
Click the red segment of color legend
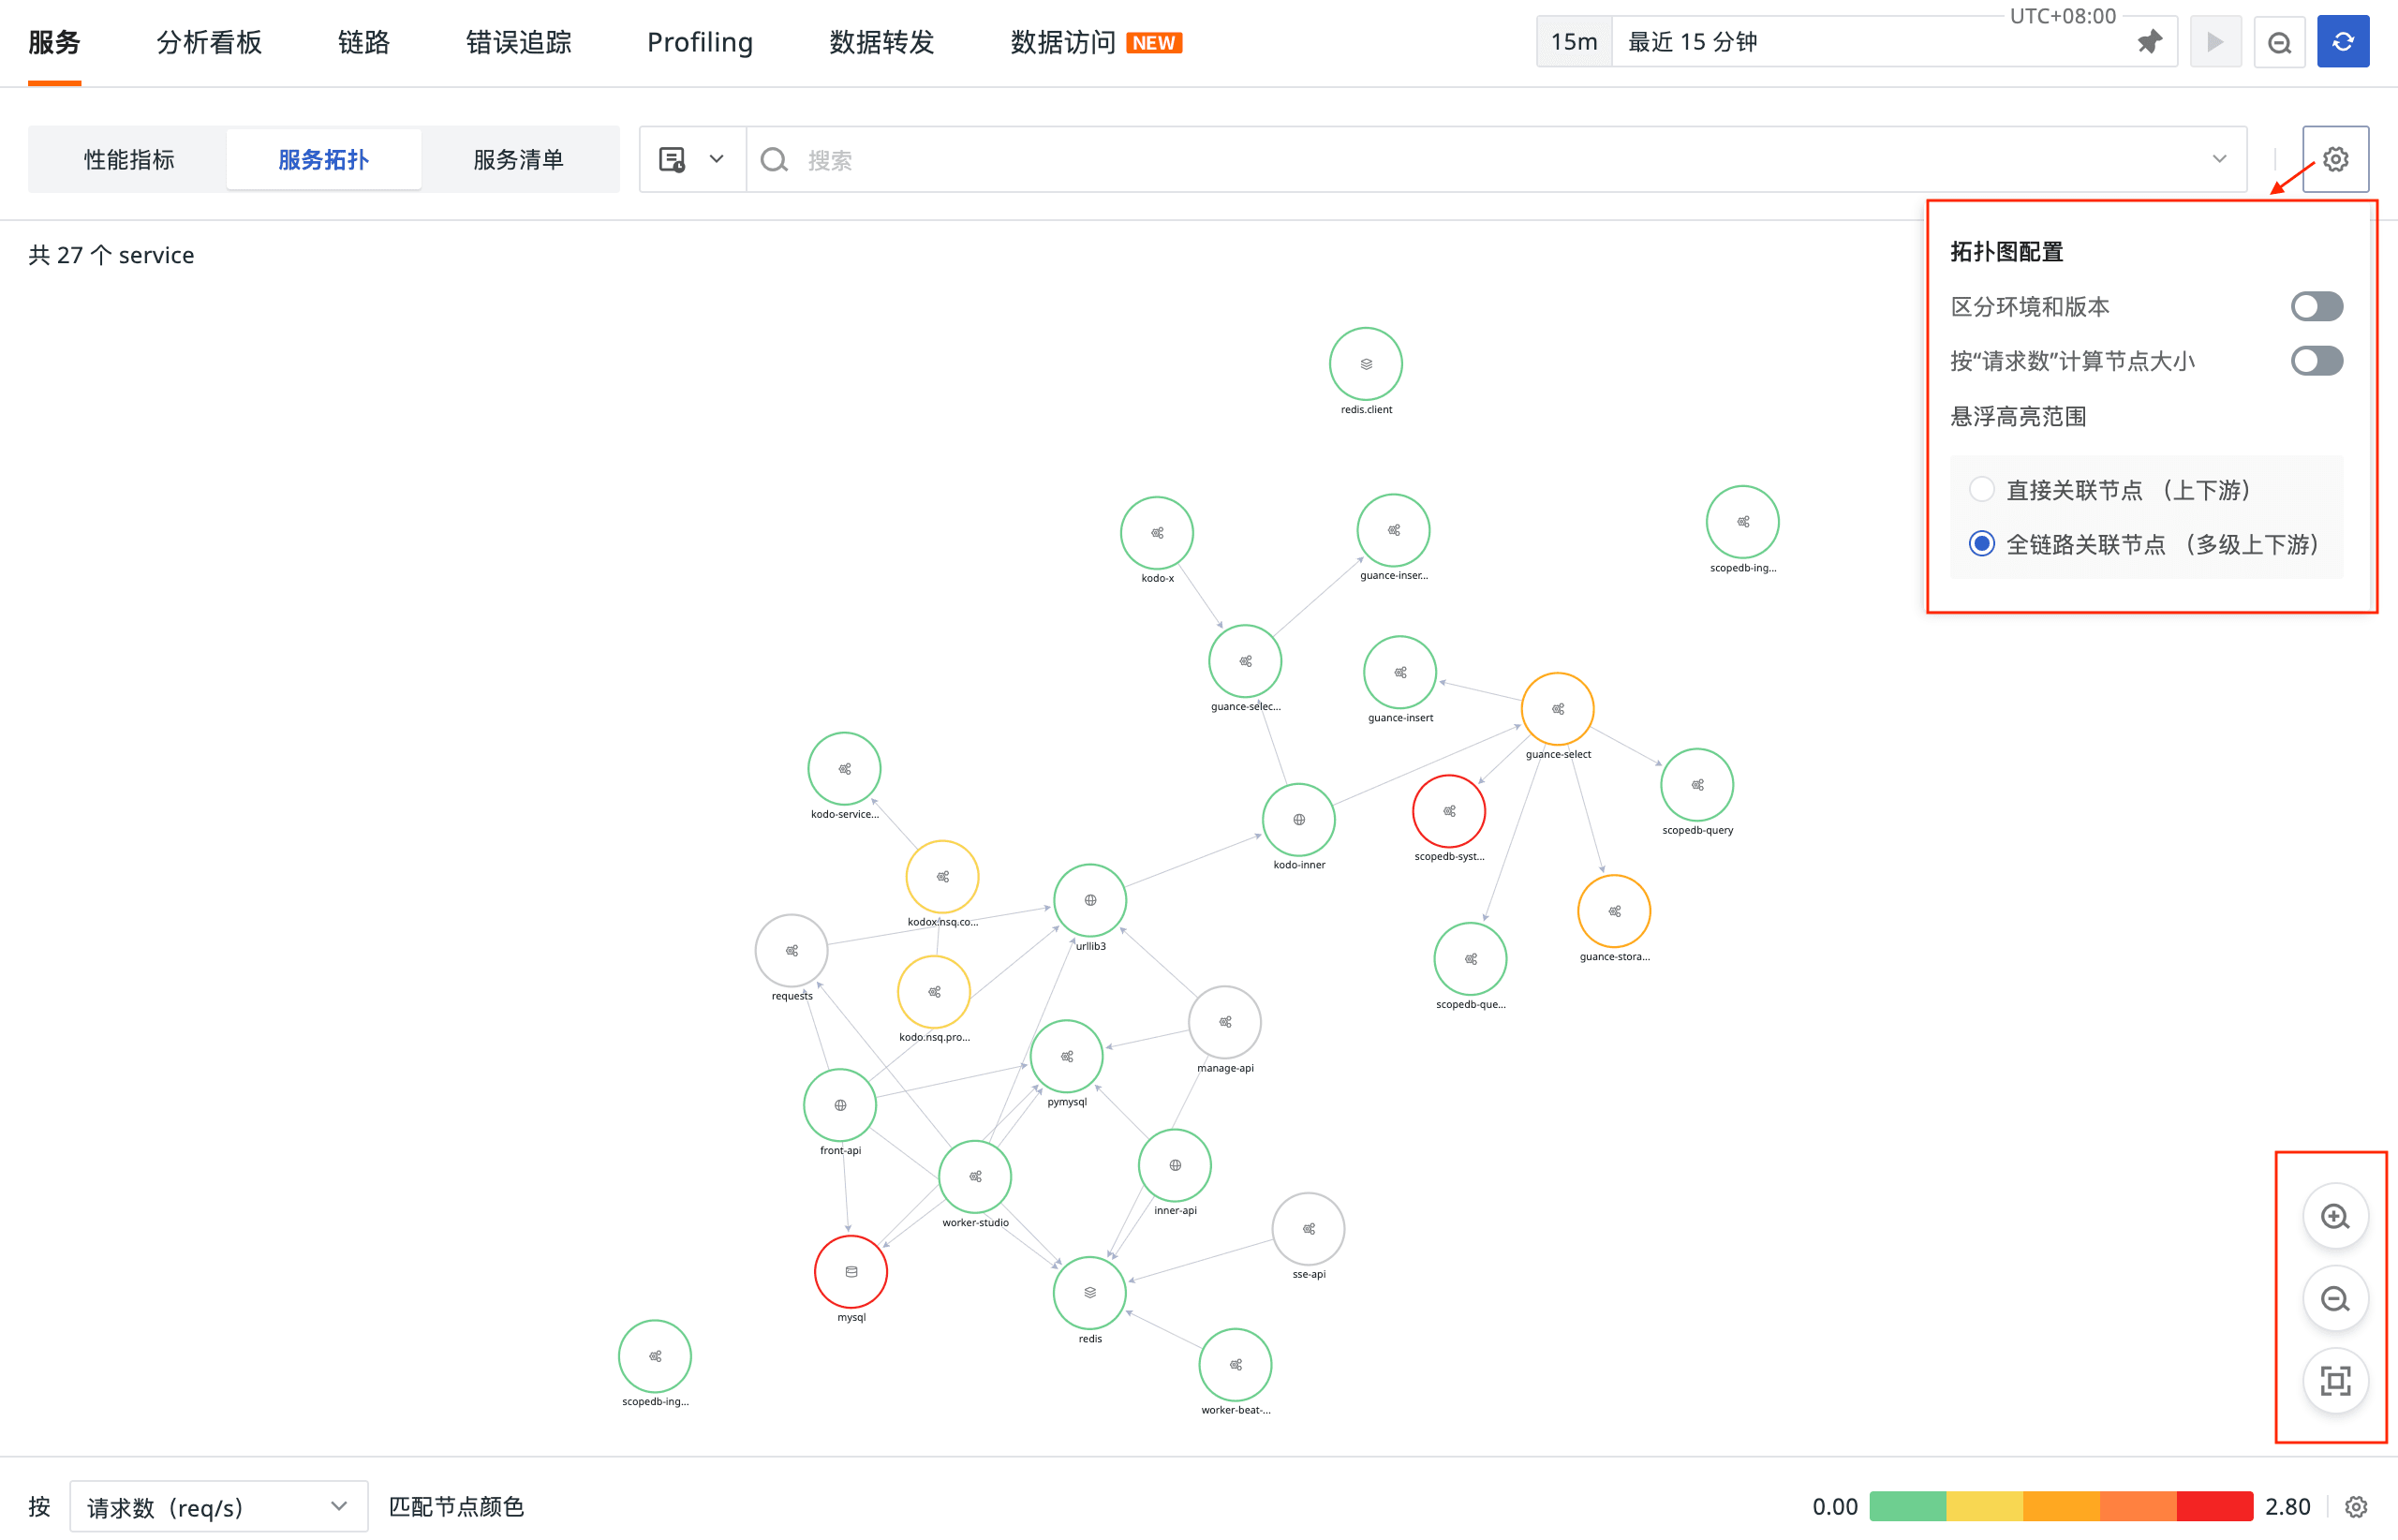coord(2214,1507)
